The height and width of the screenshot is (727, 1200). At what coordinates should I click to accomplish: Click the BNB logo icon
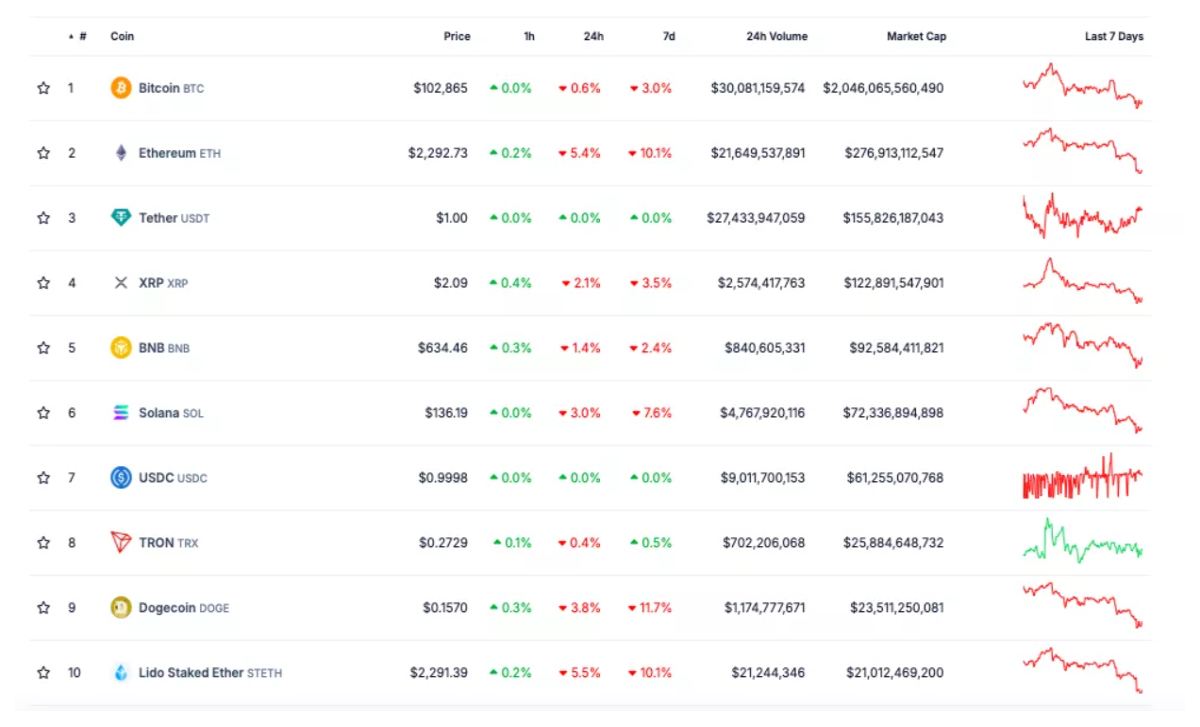[x=121, y=348]
